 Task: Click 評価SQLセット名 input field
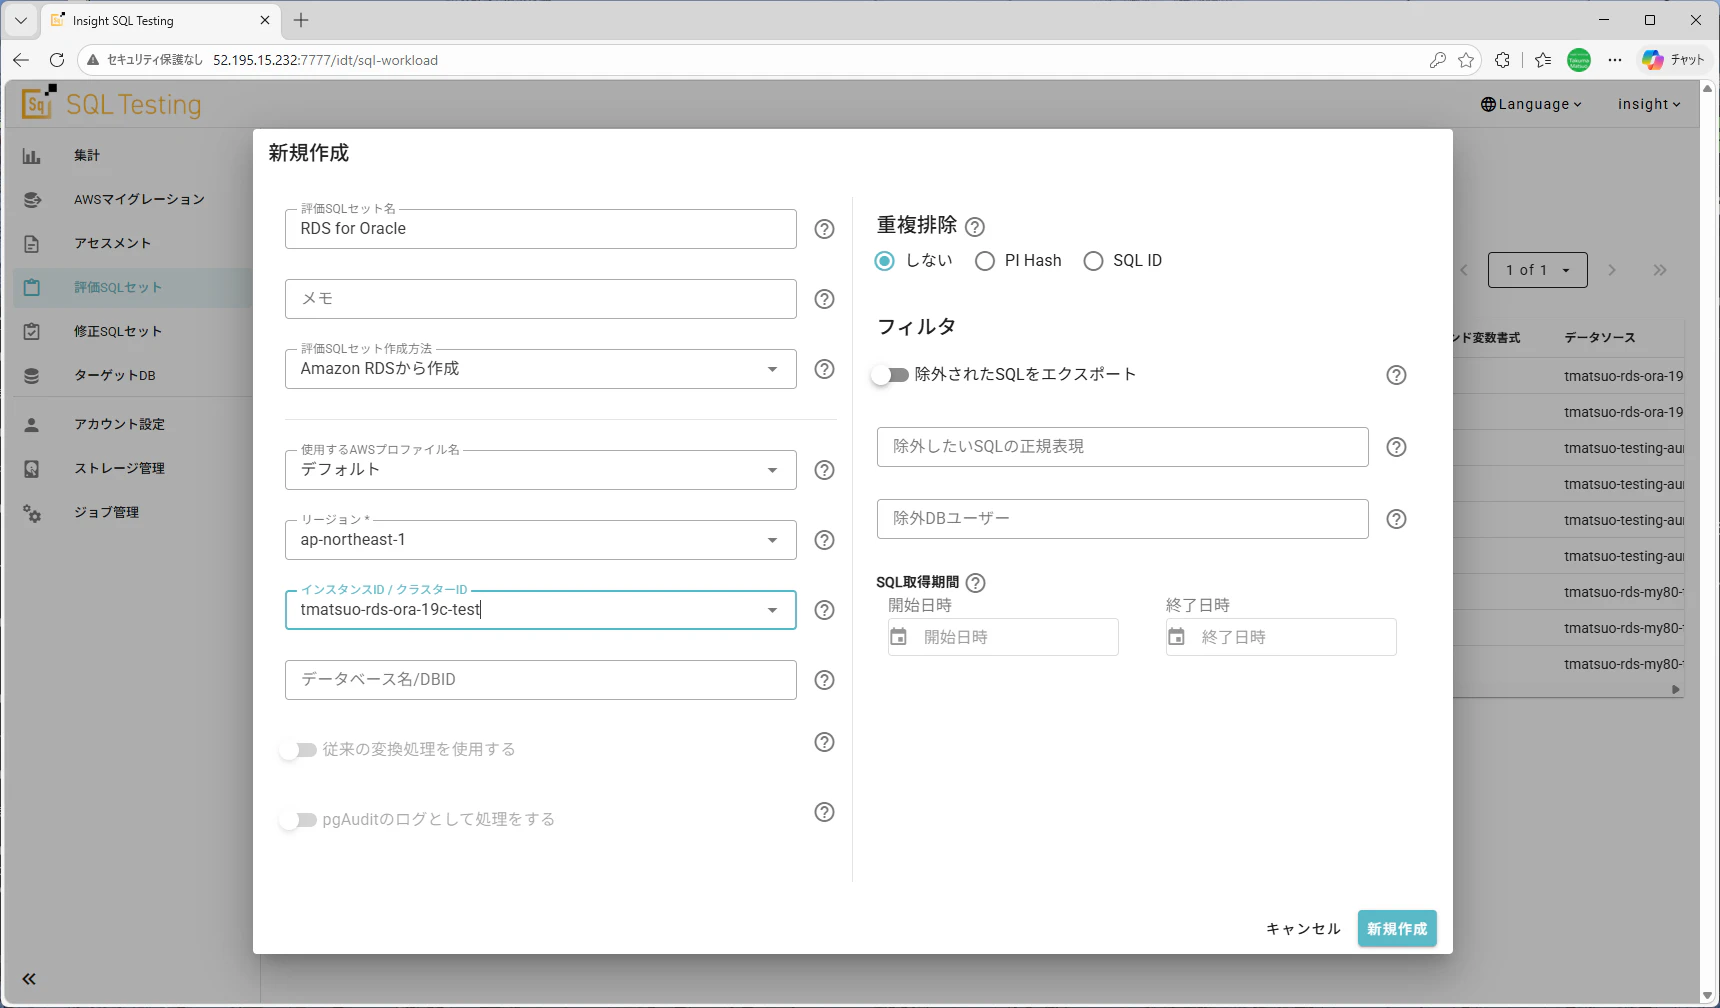tap(540, 229)
